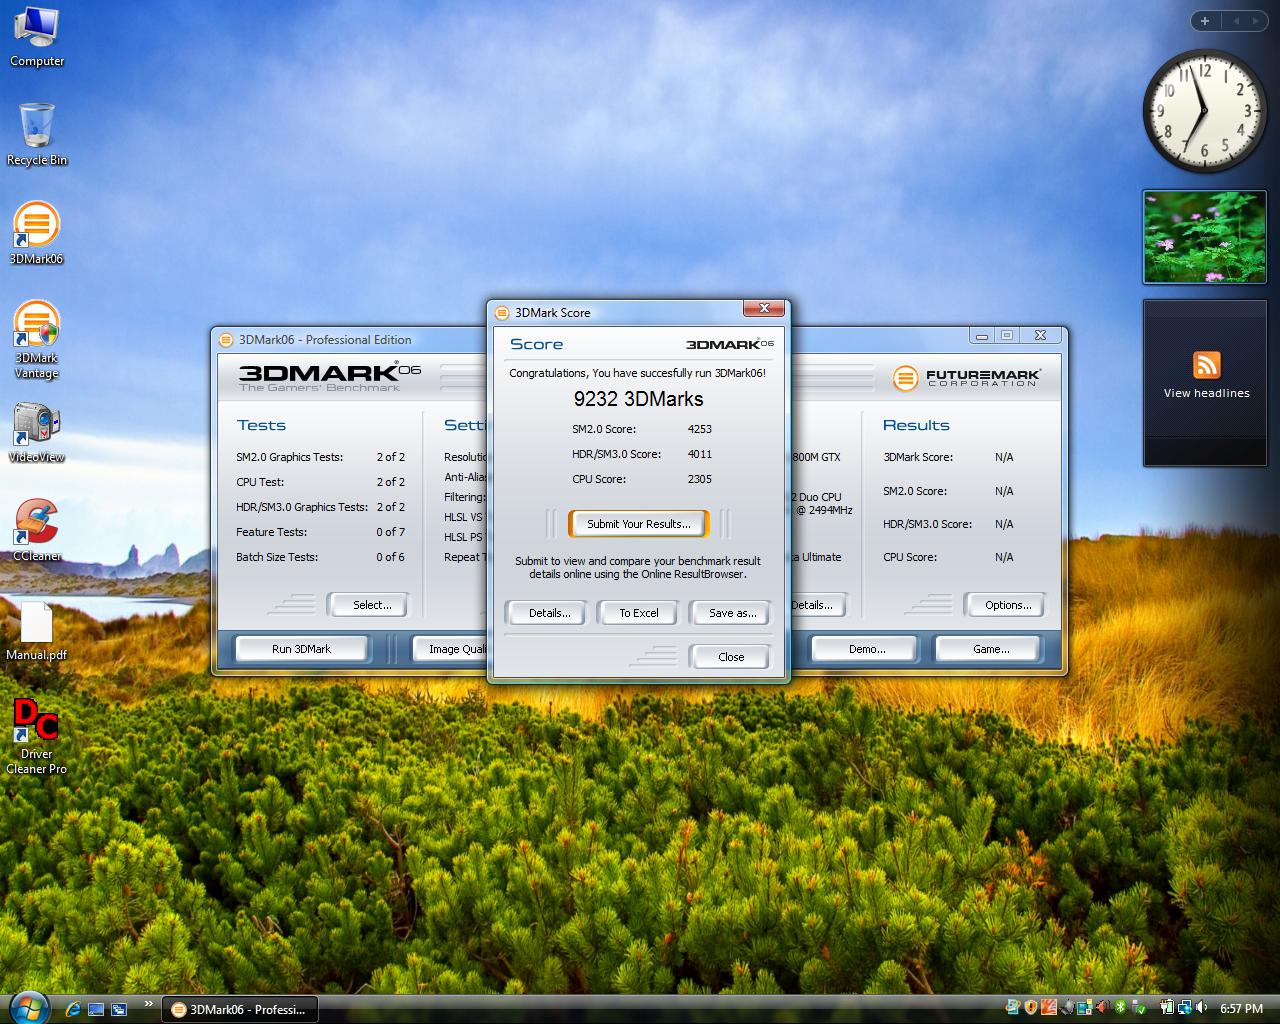Click the sidebar next gadgets page arrow
Image resolution: width=1280 pixels, height=1024 pixels.
point(1256,21)
